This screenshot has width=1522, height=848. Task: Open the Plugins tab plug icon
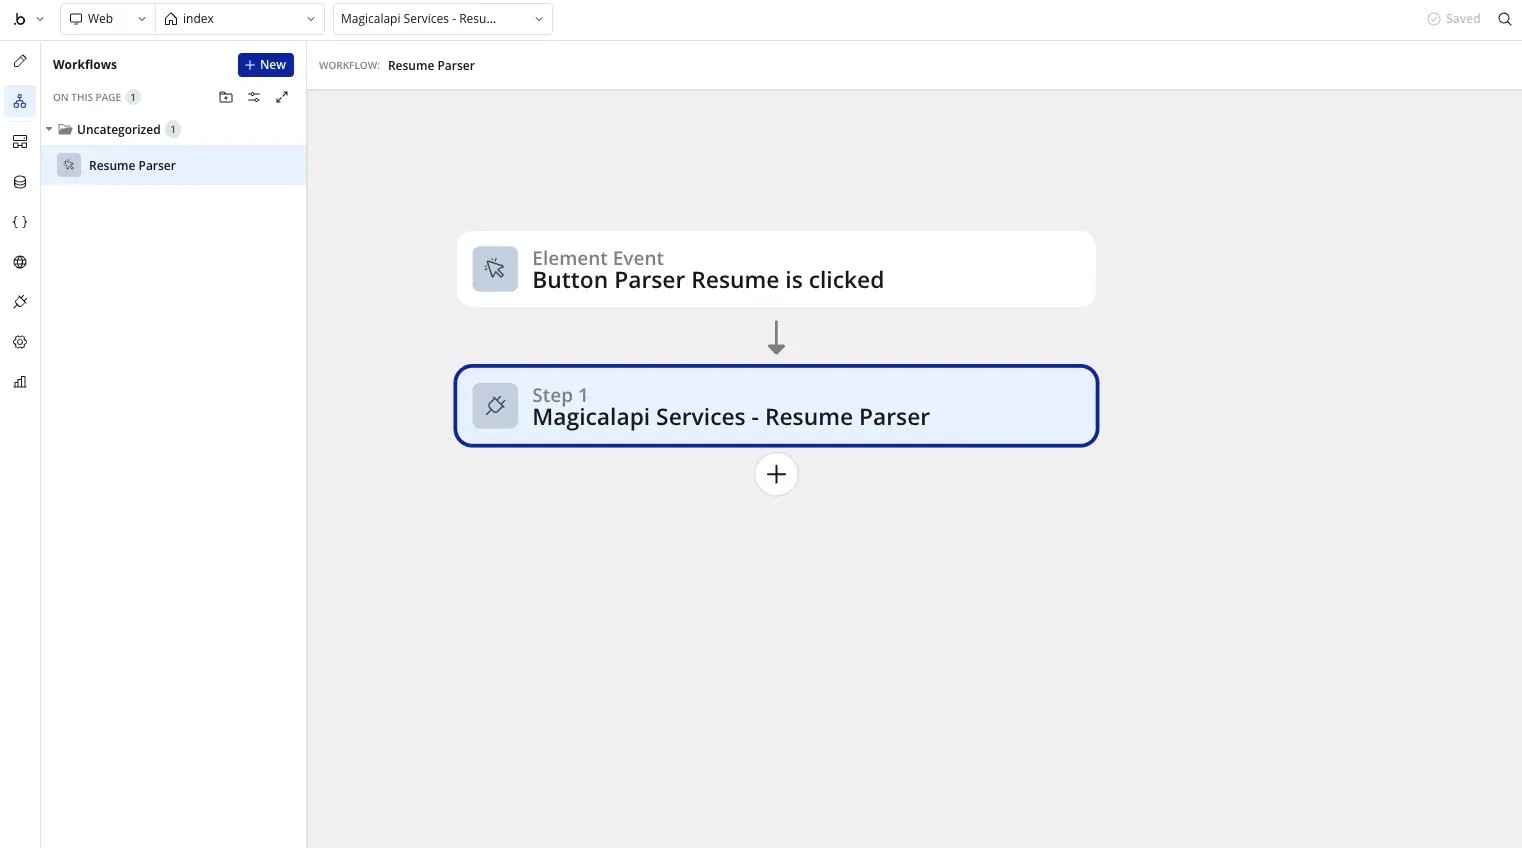tap(20, 302)
